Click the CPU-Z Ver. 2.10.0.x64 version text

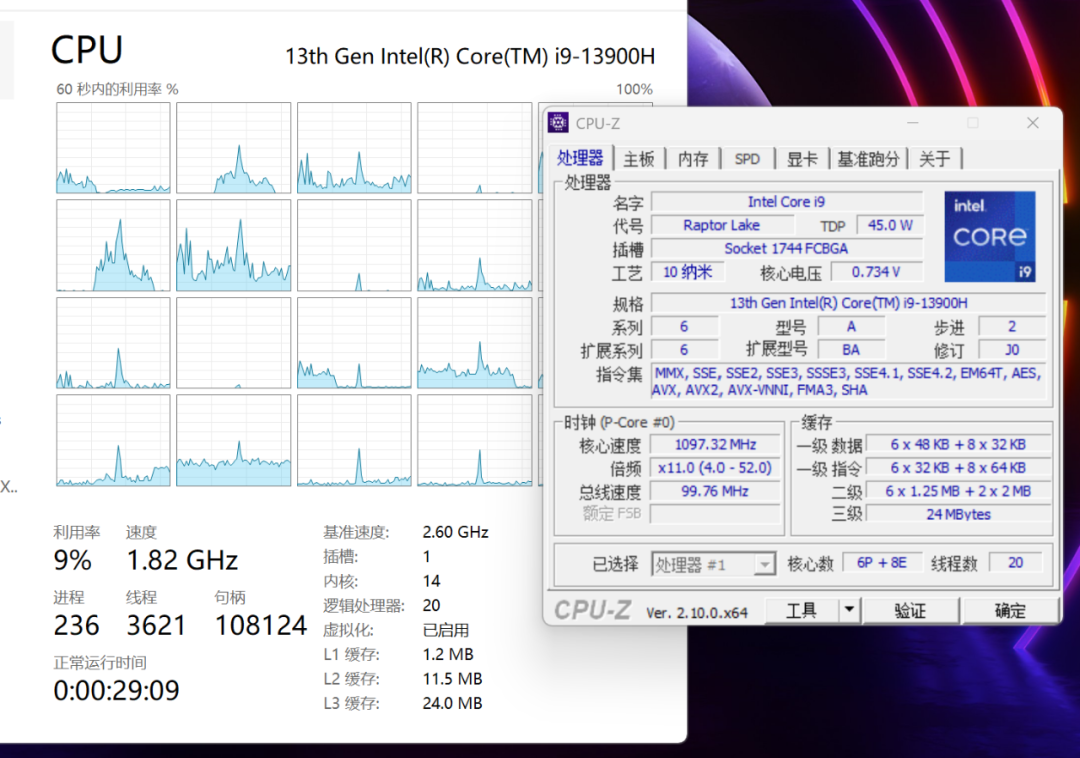(696, 613)
